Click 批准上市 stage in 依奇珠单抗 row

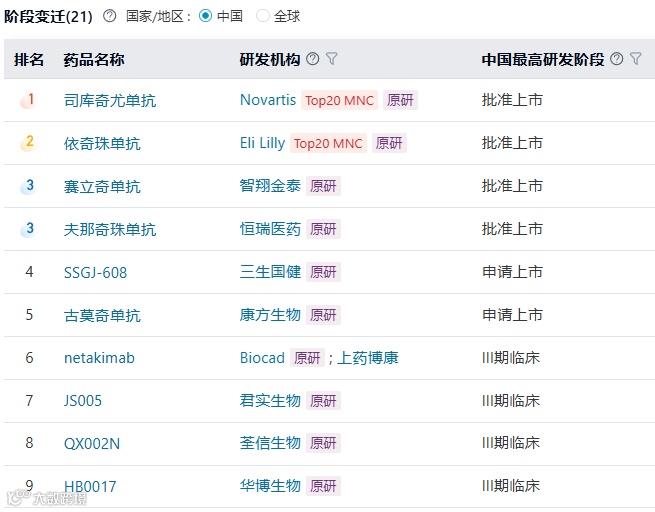coord(512,143)
